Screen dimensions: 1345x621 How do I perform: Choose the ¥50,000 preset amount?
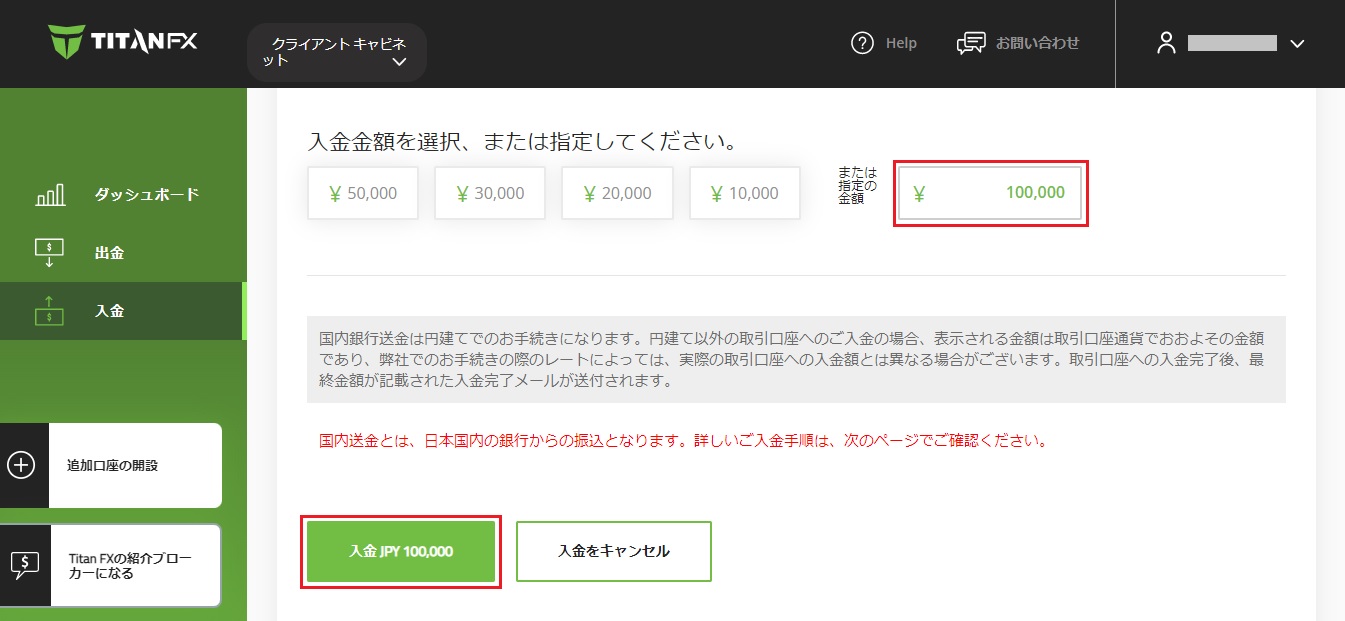pyautogui.click(x=363, y=193)
